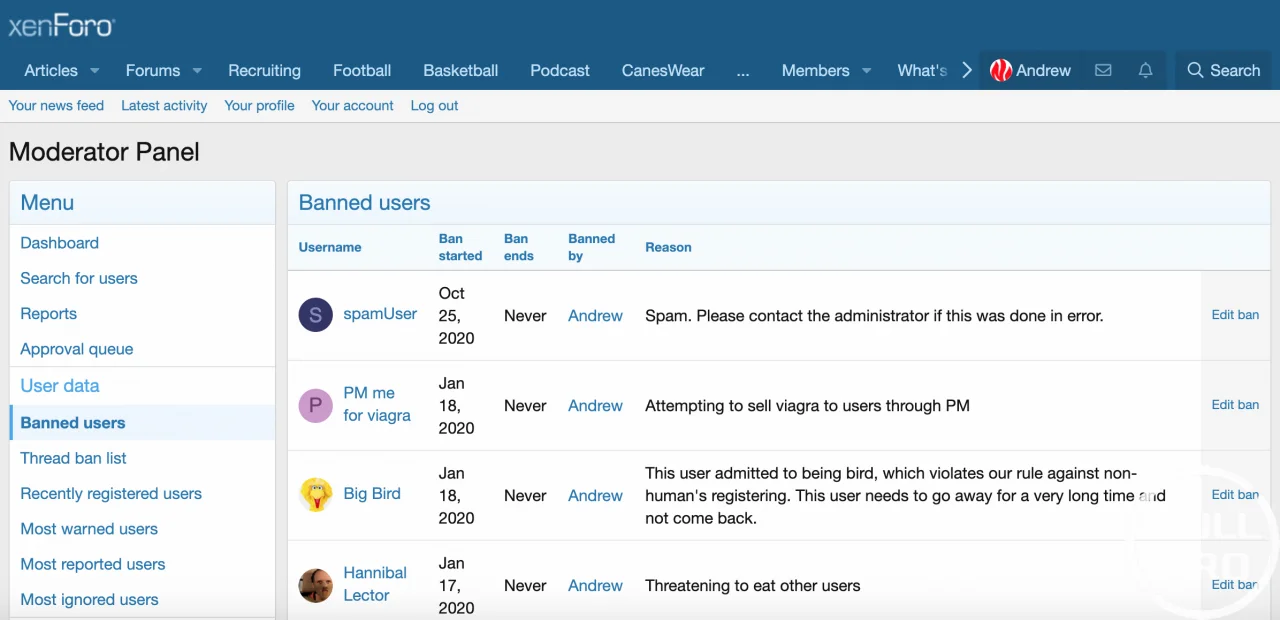
Task: Click Edit ban for spamUser
Action: [x=1235, y=315]
